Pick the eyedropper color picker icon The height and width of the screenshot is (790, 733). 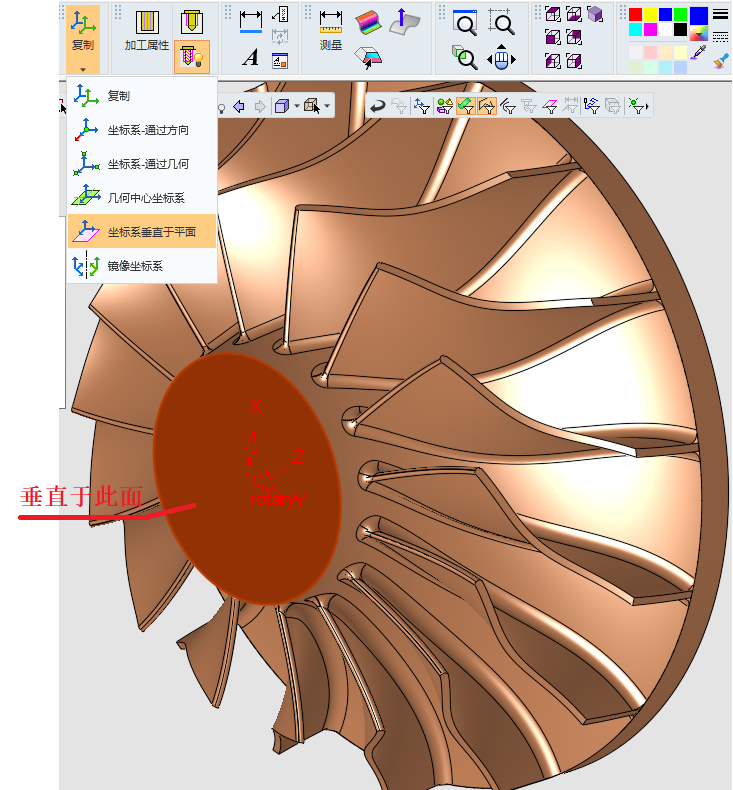coord(699,52)
